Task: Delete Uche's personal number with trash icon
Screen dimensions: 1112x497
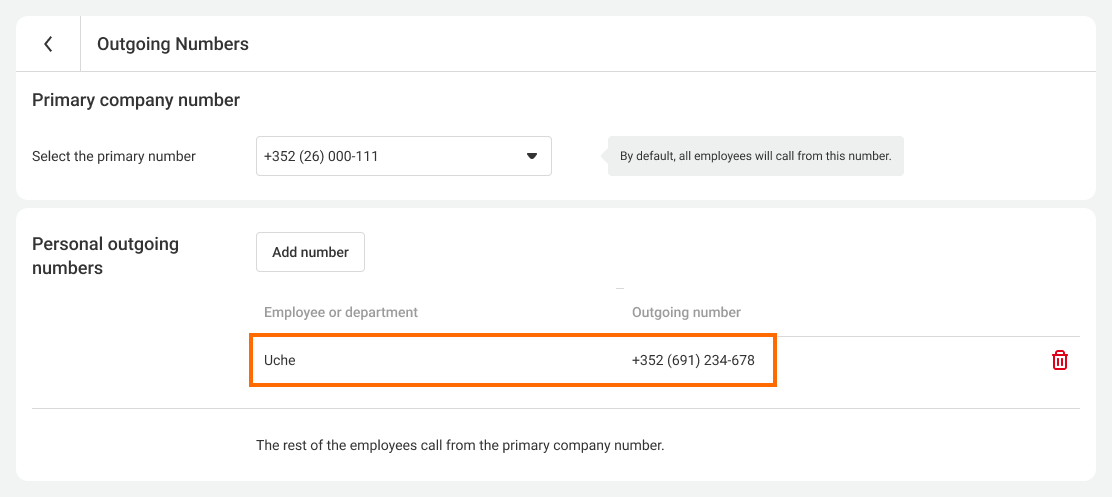Action: [1060, 361]
